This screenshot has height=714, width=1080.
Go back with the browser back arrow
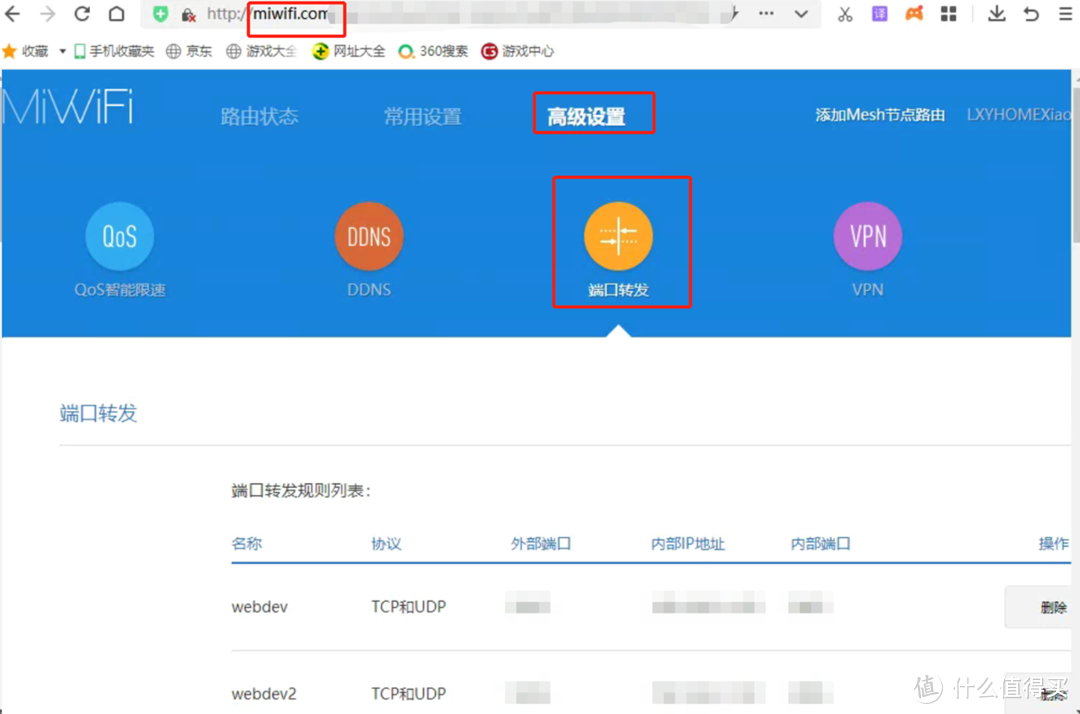pyautogui.click(x=12, y=14)
